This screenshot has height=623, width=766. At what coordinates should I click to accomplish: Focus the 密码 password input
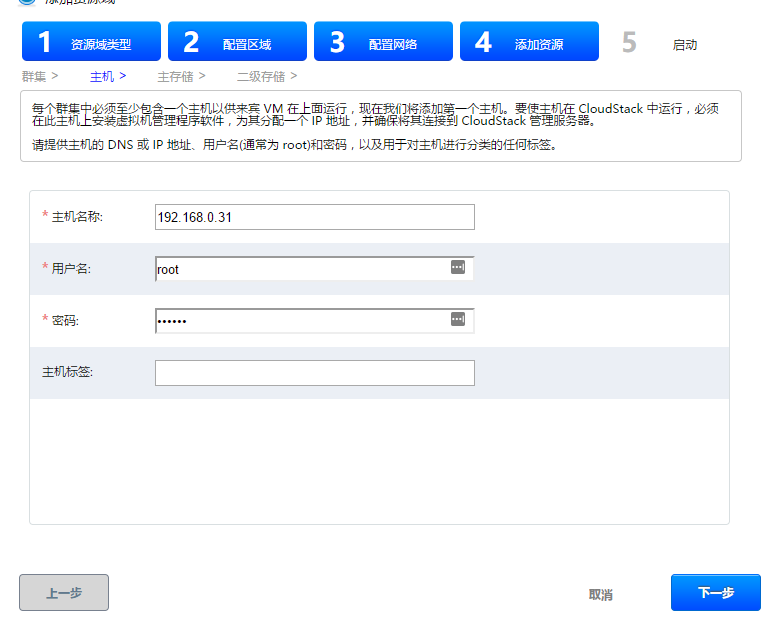(x=300, y=321)
